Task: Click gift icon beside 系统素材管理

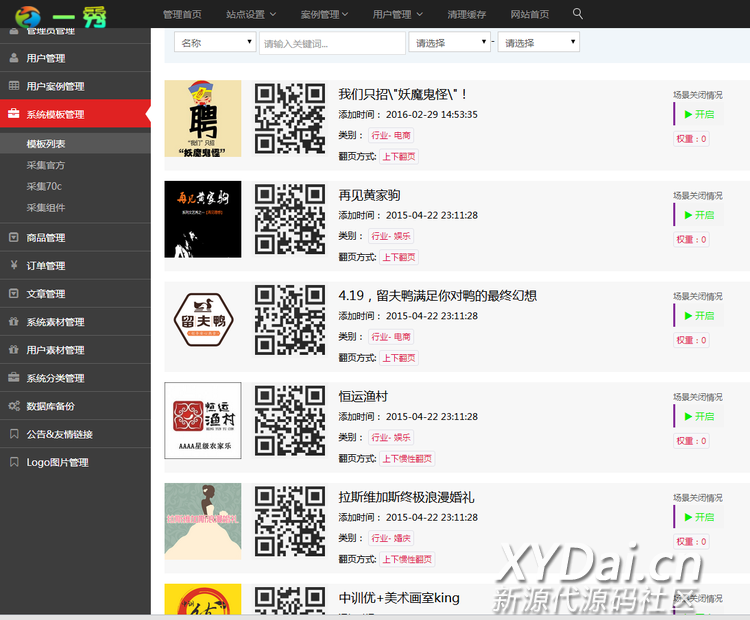Action: click(x=14, y=321)
